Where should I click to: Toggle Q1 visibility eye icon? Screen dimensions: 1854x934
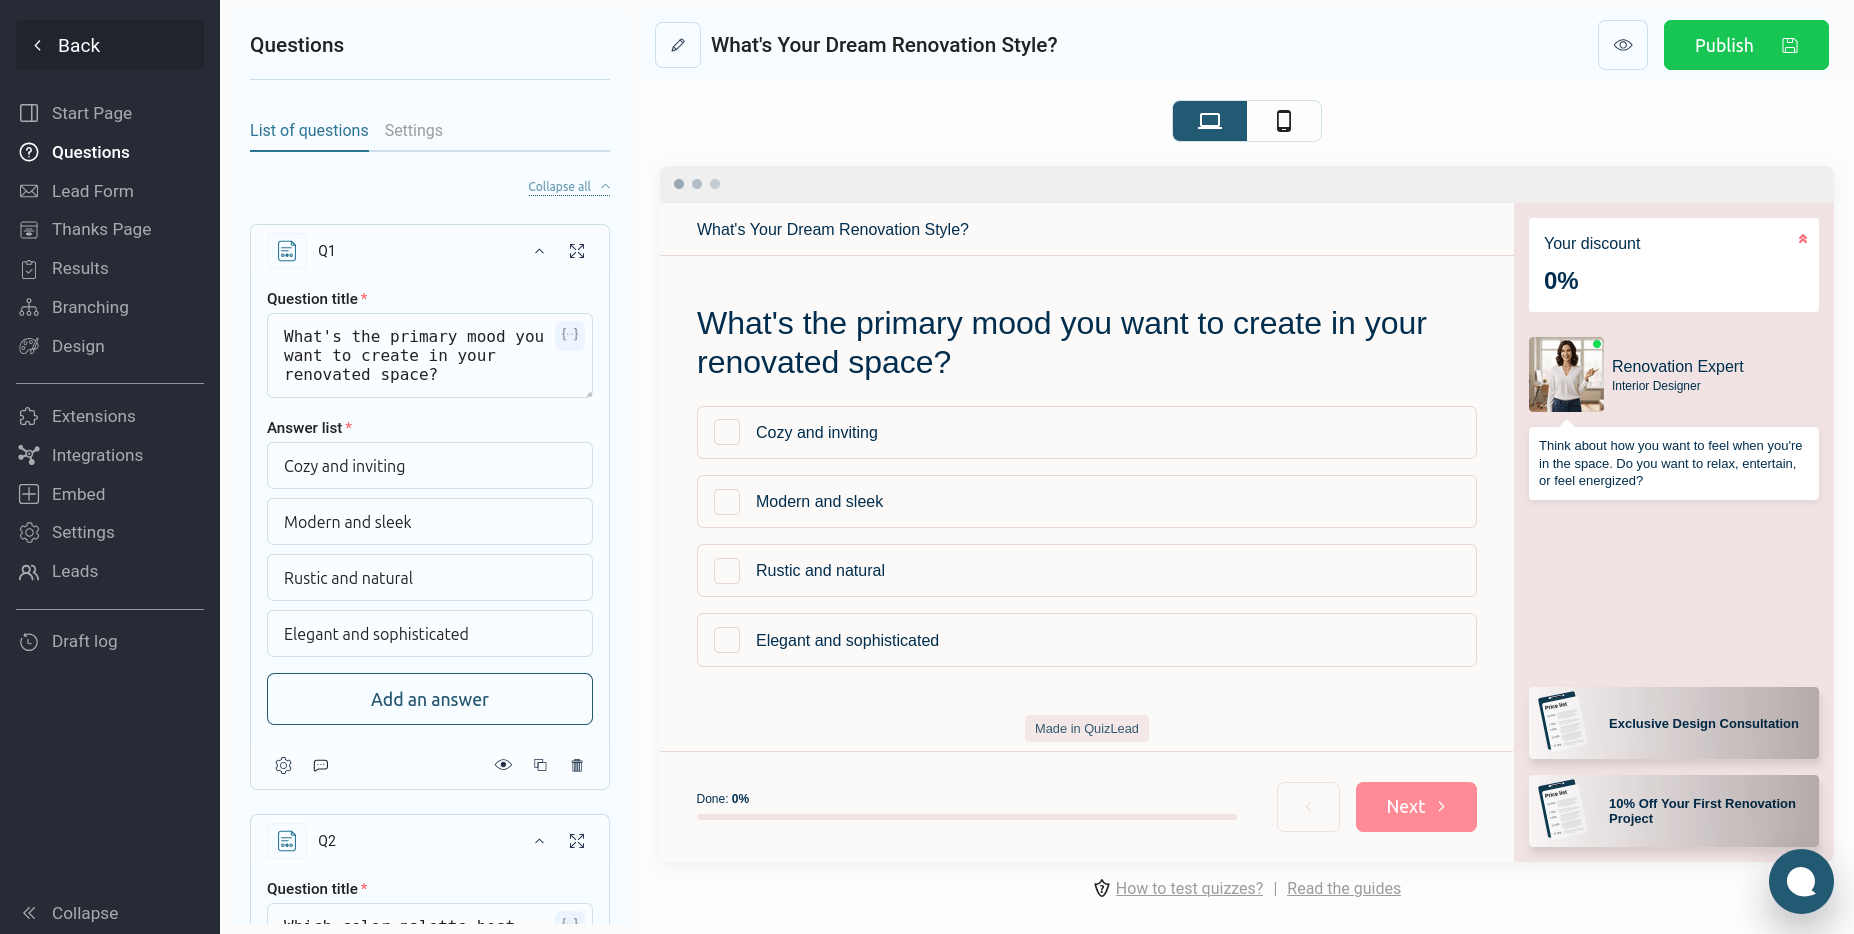tap(503, 765)
